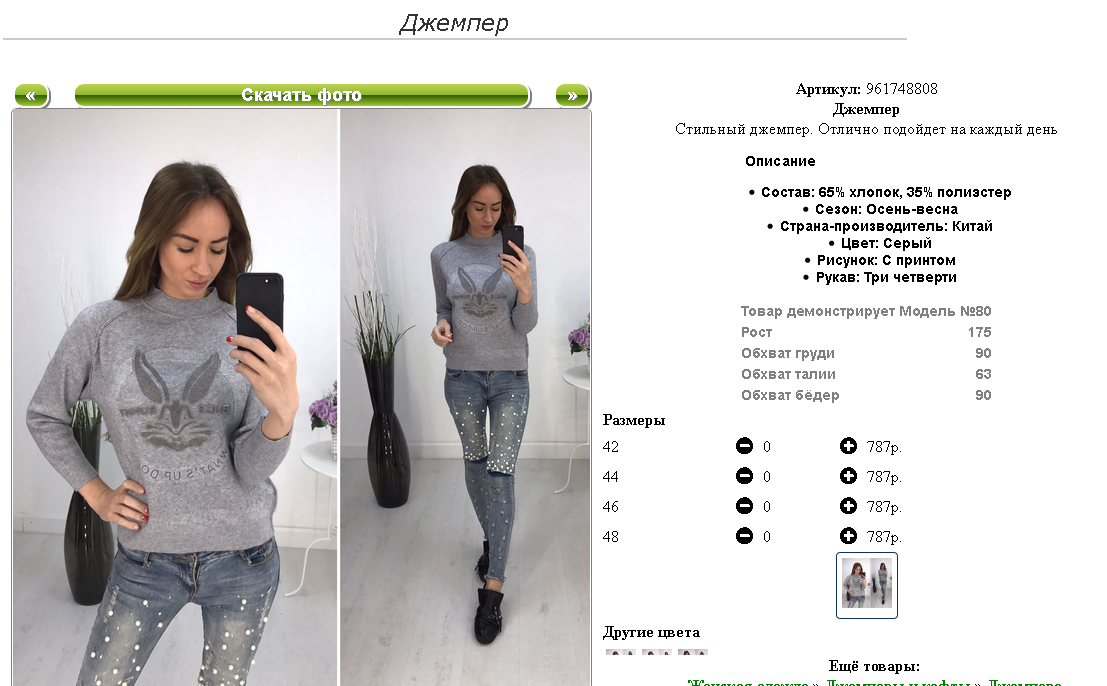Select the small product preview thumbnail
Viewport: 1107px width, 686px height.
click(x=867, y=585)
